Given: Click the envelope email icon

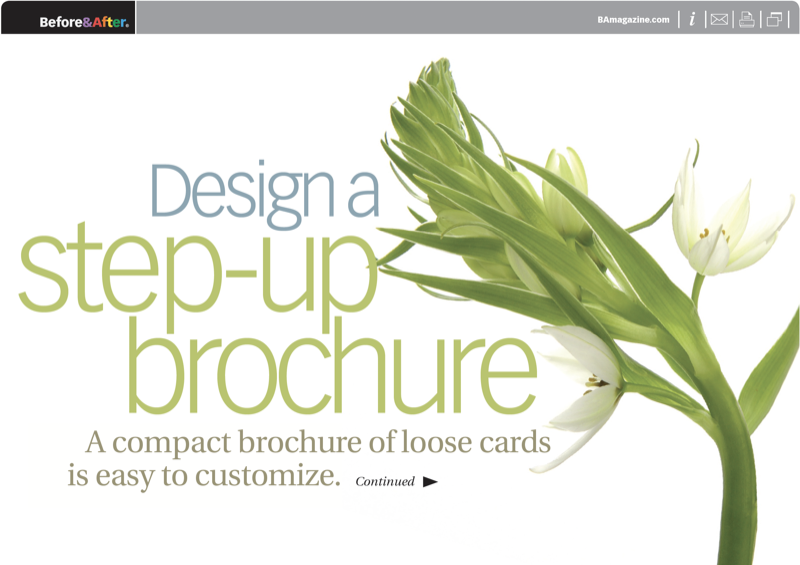Looking at the screenshot, I should click(x=718, y=19).
